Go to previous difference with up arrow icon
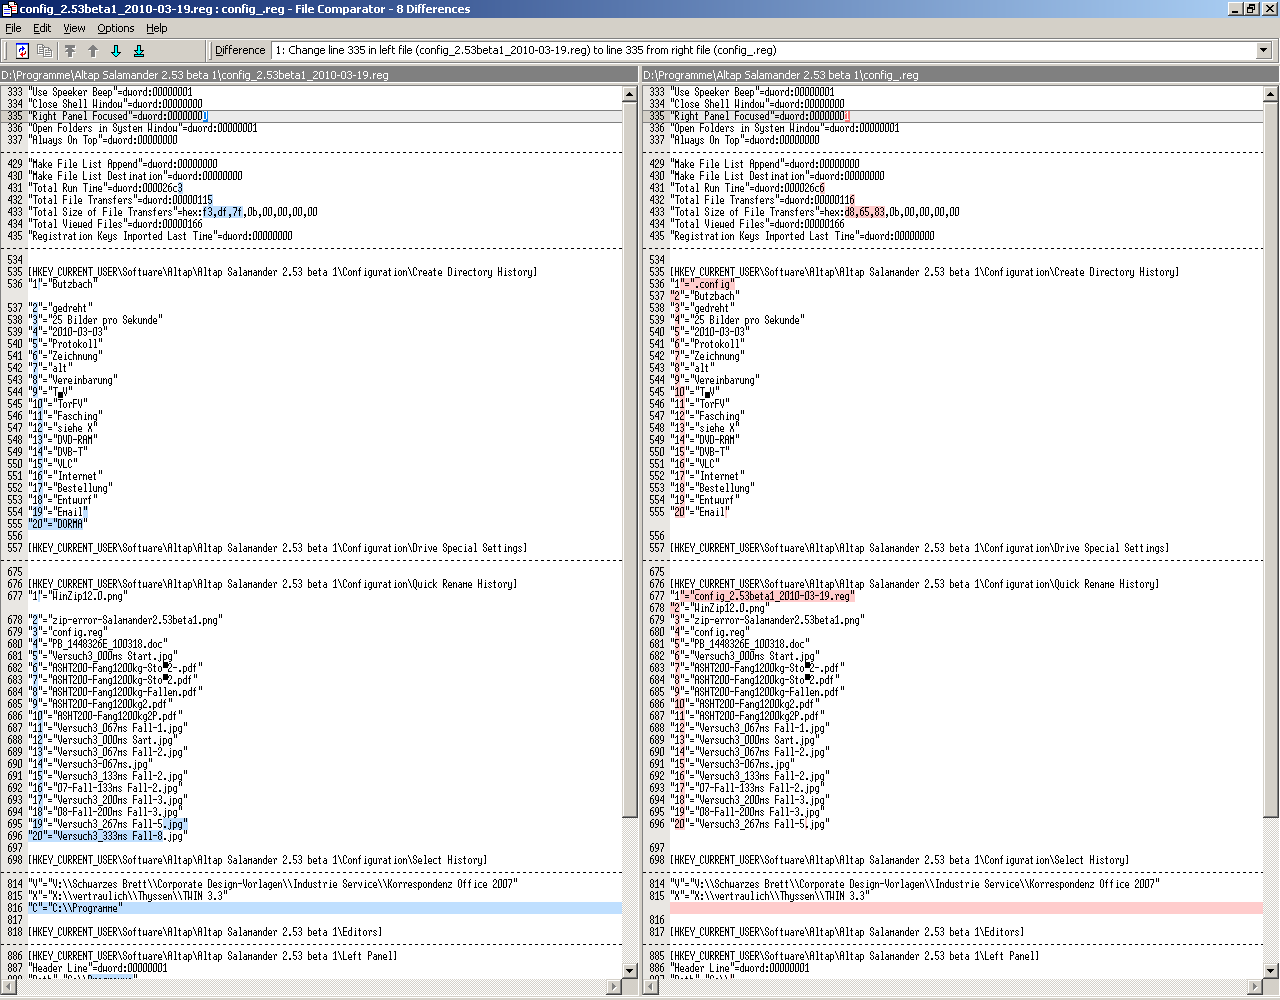1280x1000 pixels. tap(93, 50)
